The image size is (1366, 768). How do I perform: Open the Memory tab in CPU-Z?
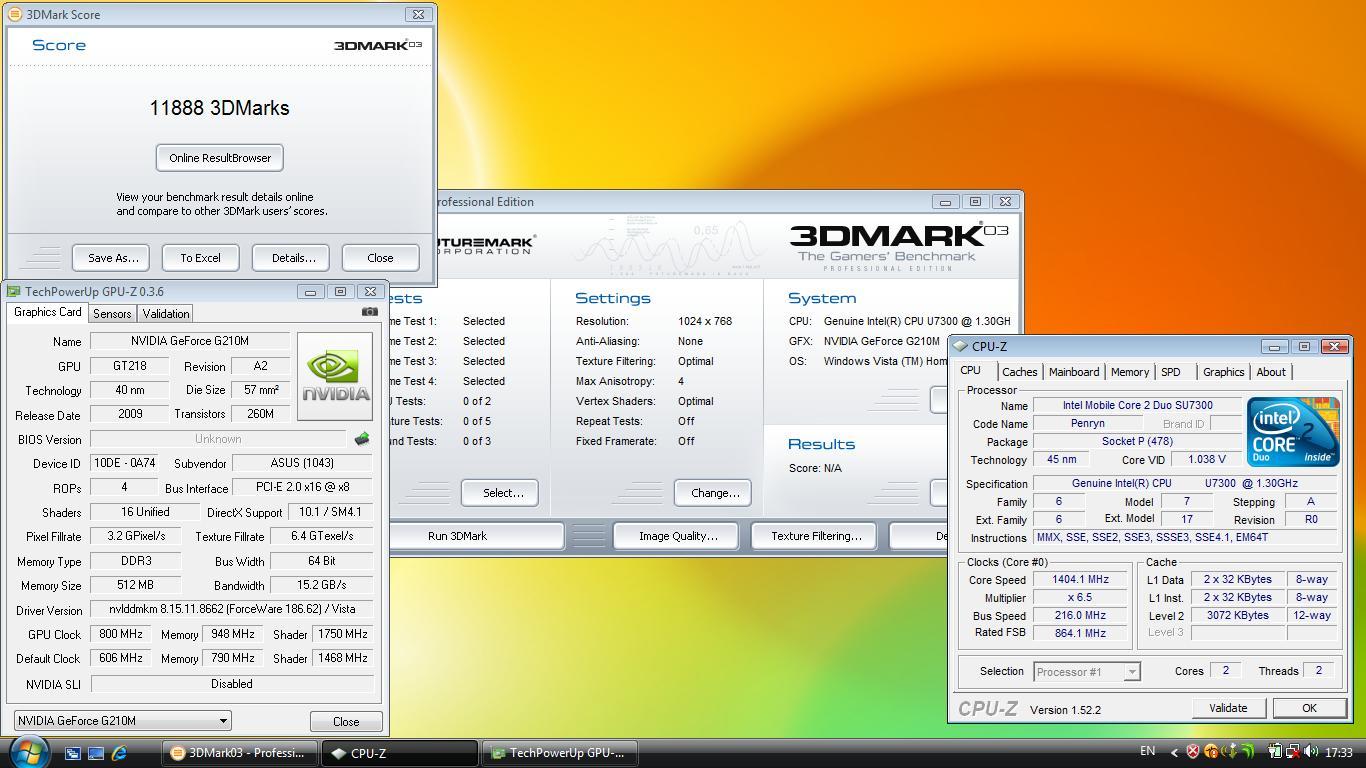pyautogui.click(x=1129, y=372)
